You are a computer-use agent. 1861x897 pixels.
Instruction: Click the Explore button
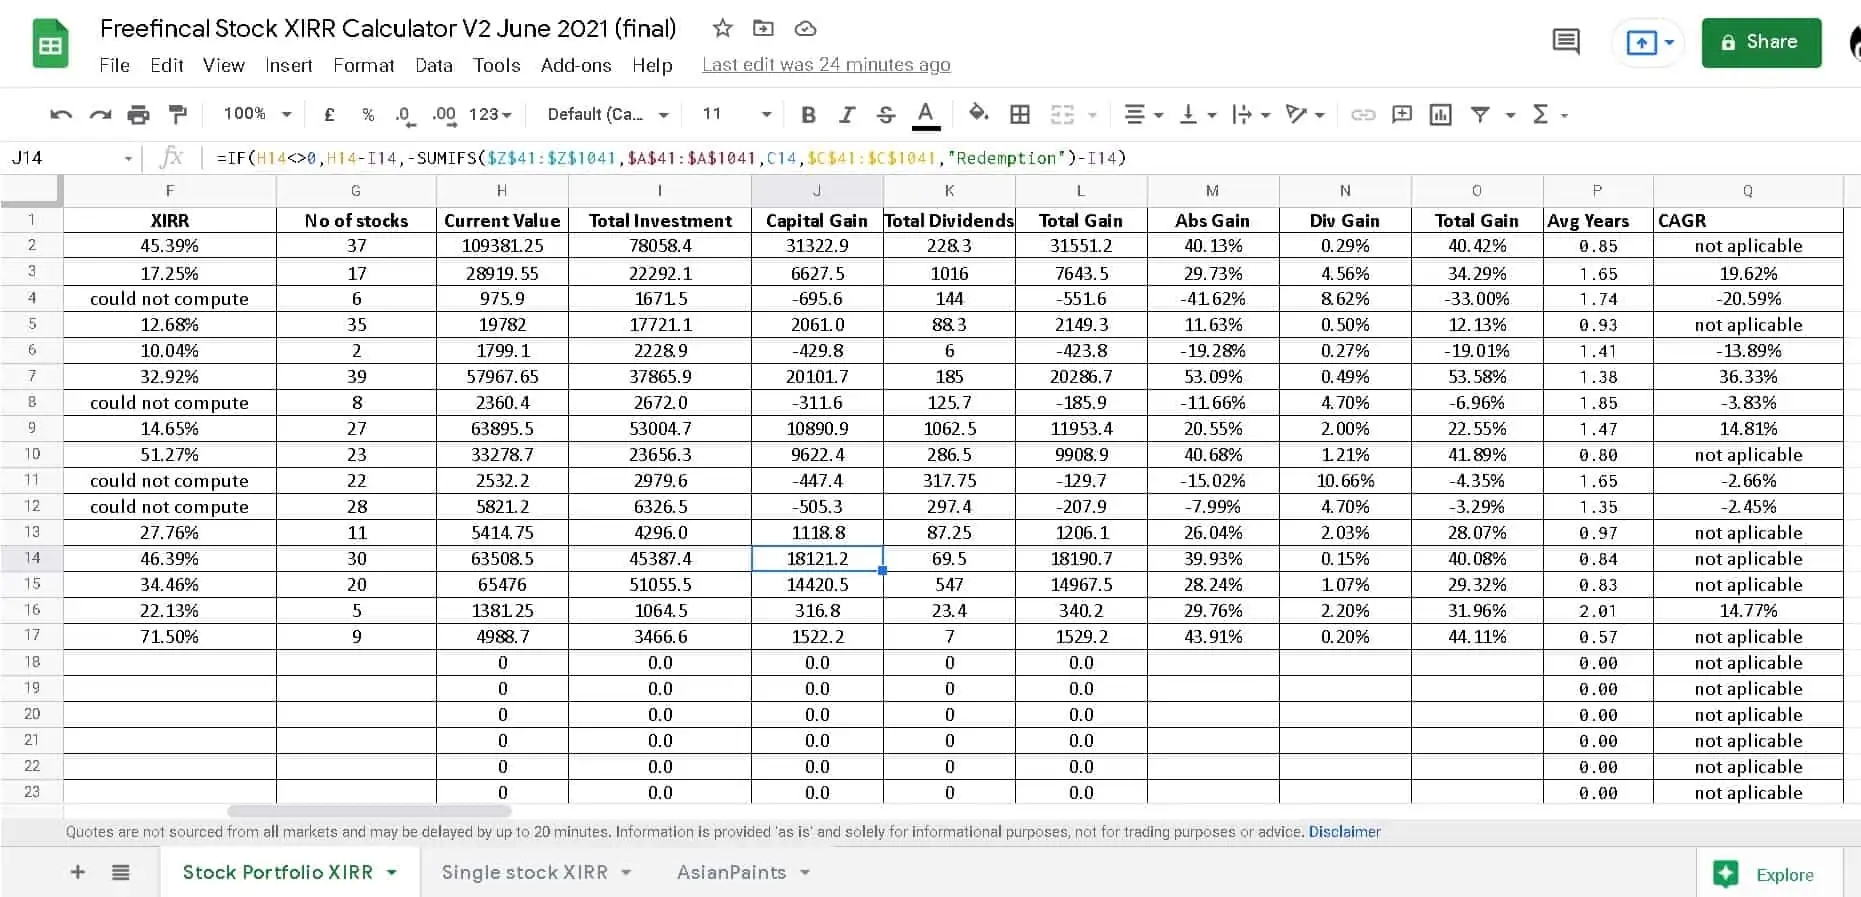1769,874
